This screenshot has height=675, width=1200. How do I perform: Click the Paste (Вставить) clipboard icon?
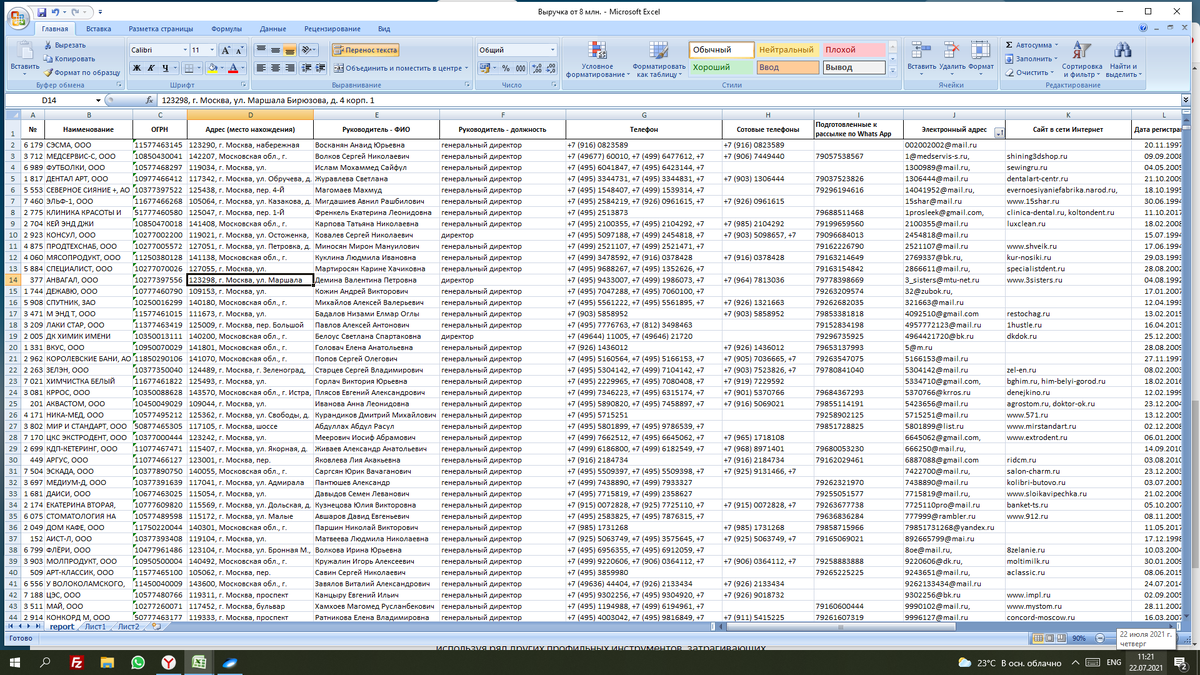pos(24,50)
